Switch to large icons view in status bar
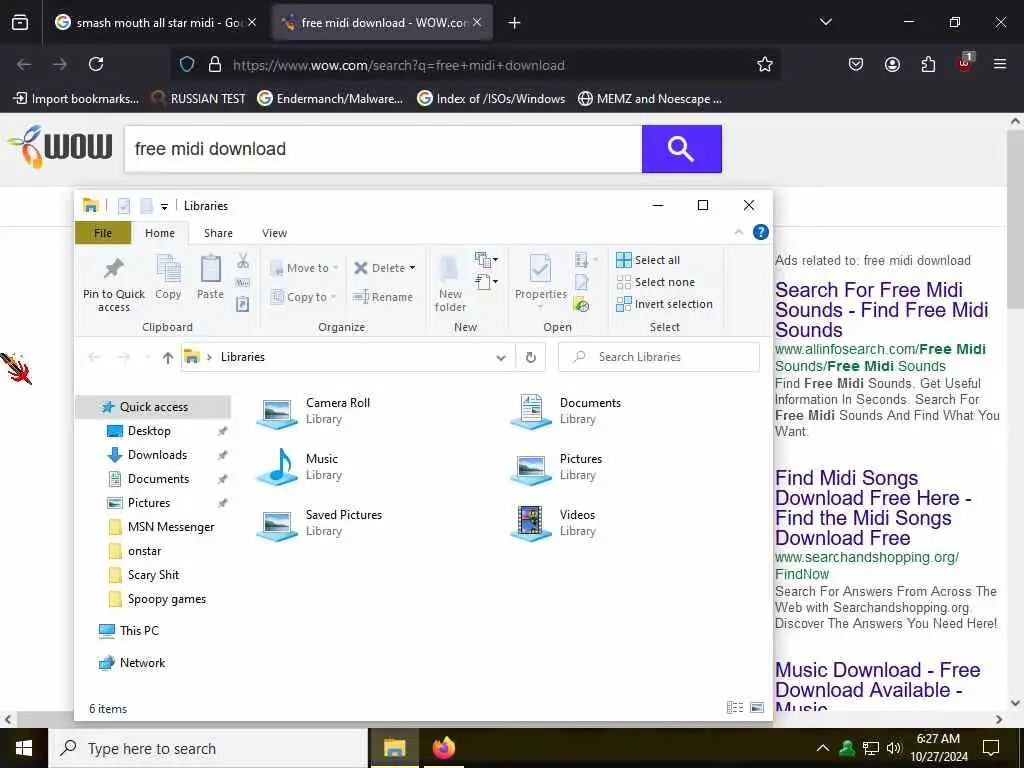Image resolution: width=1024 pixels, height=768 pixels. point(757,707)
